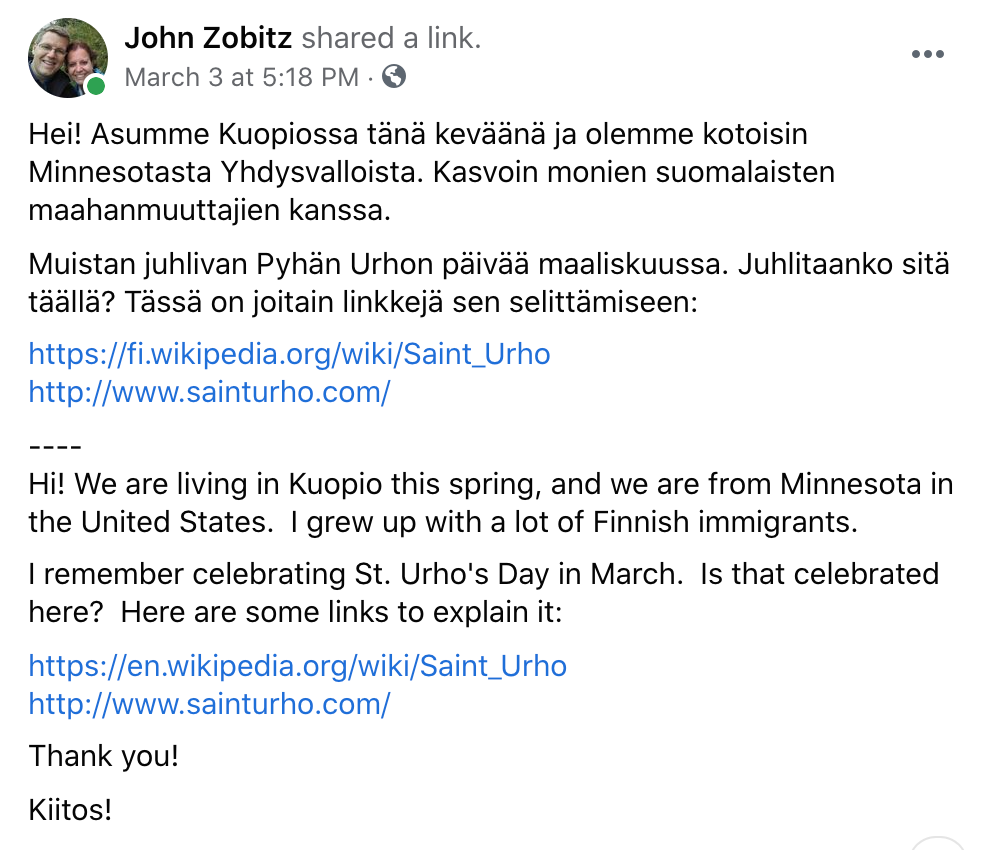Open John Zobitz's profile name link
This screenshot has width=992, height=850.
208,38
